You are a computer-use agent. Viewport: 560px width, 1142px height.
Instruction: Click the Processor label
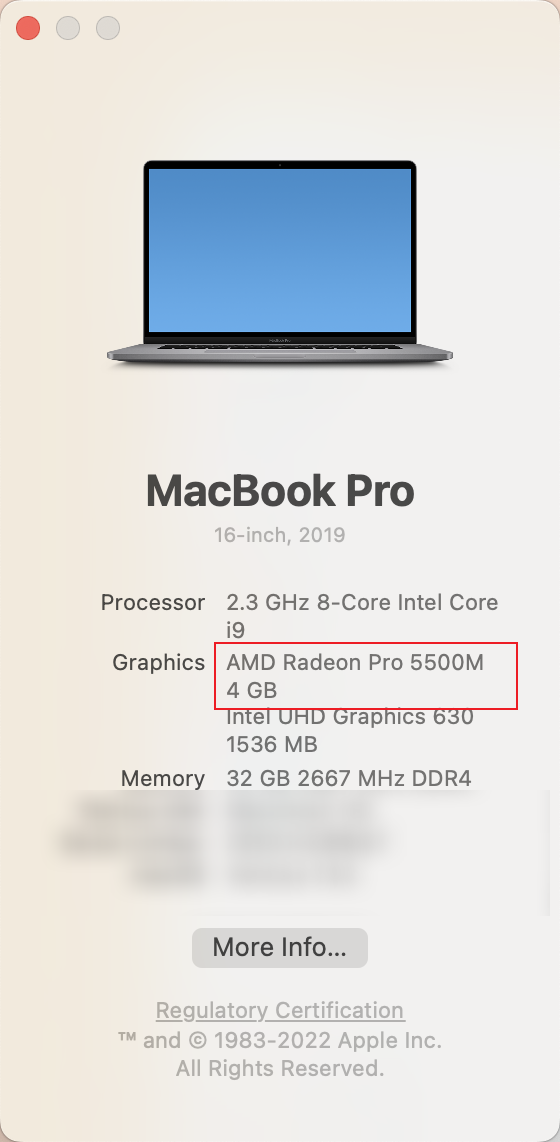[x=153, y=602]
